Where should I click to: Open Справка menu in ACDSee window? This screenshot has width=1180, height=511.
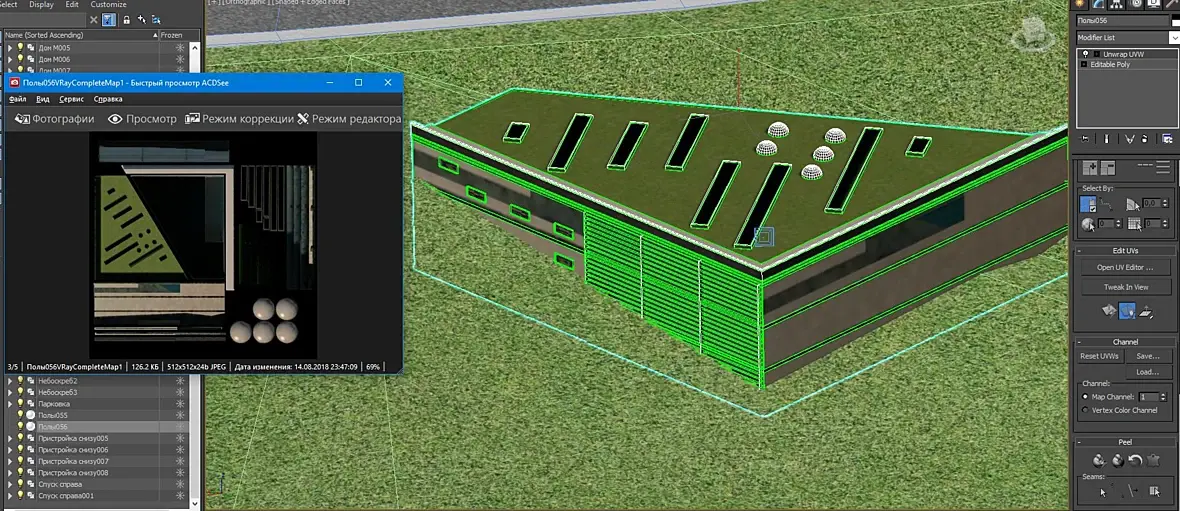(108, 99)
